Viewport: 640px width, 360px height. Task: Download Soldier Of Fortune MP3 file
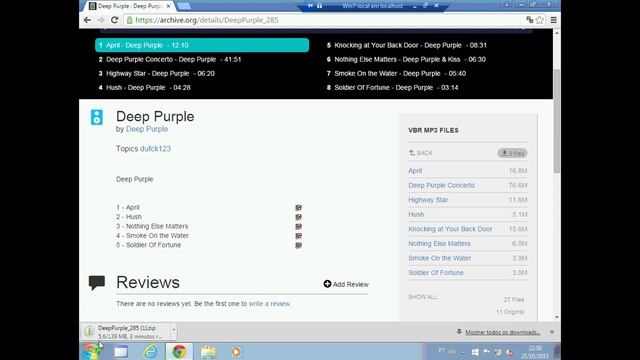tap(436, 273)
